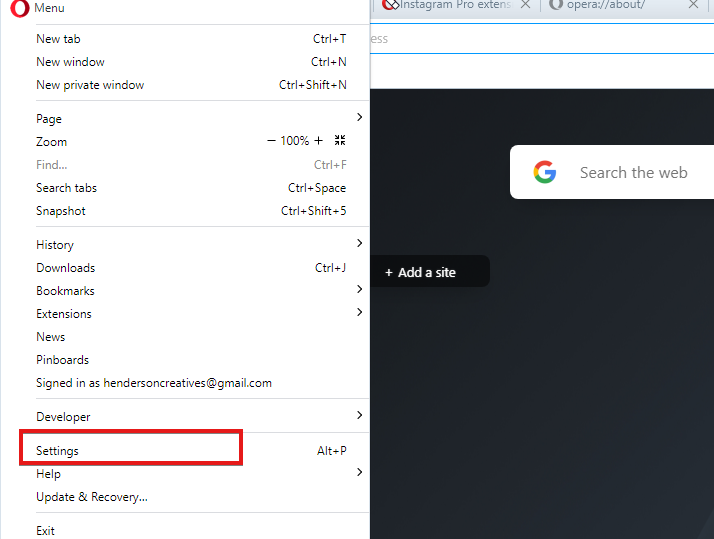This screenshot has height=539, width=714.
Task: Choose Exit to quit Opera
Action: click(x=191, y=530)
